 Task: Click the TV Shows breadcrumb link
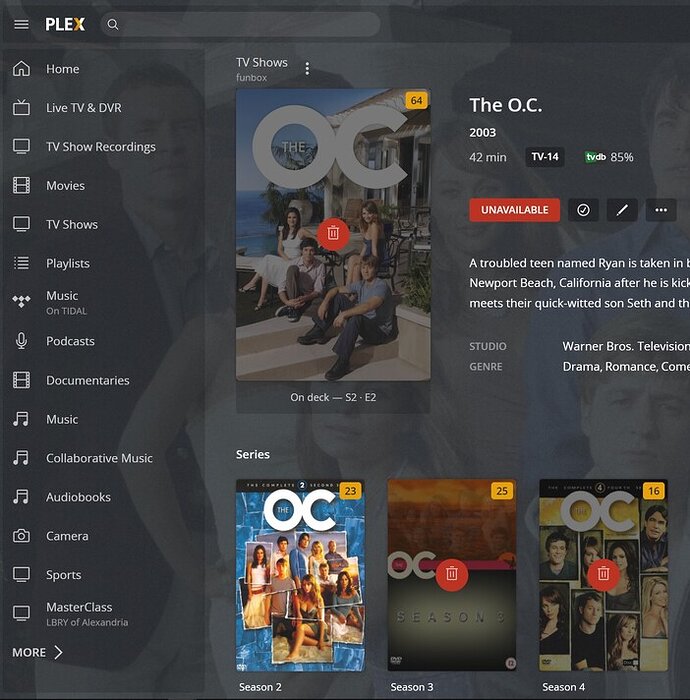point(262,62)
